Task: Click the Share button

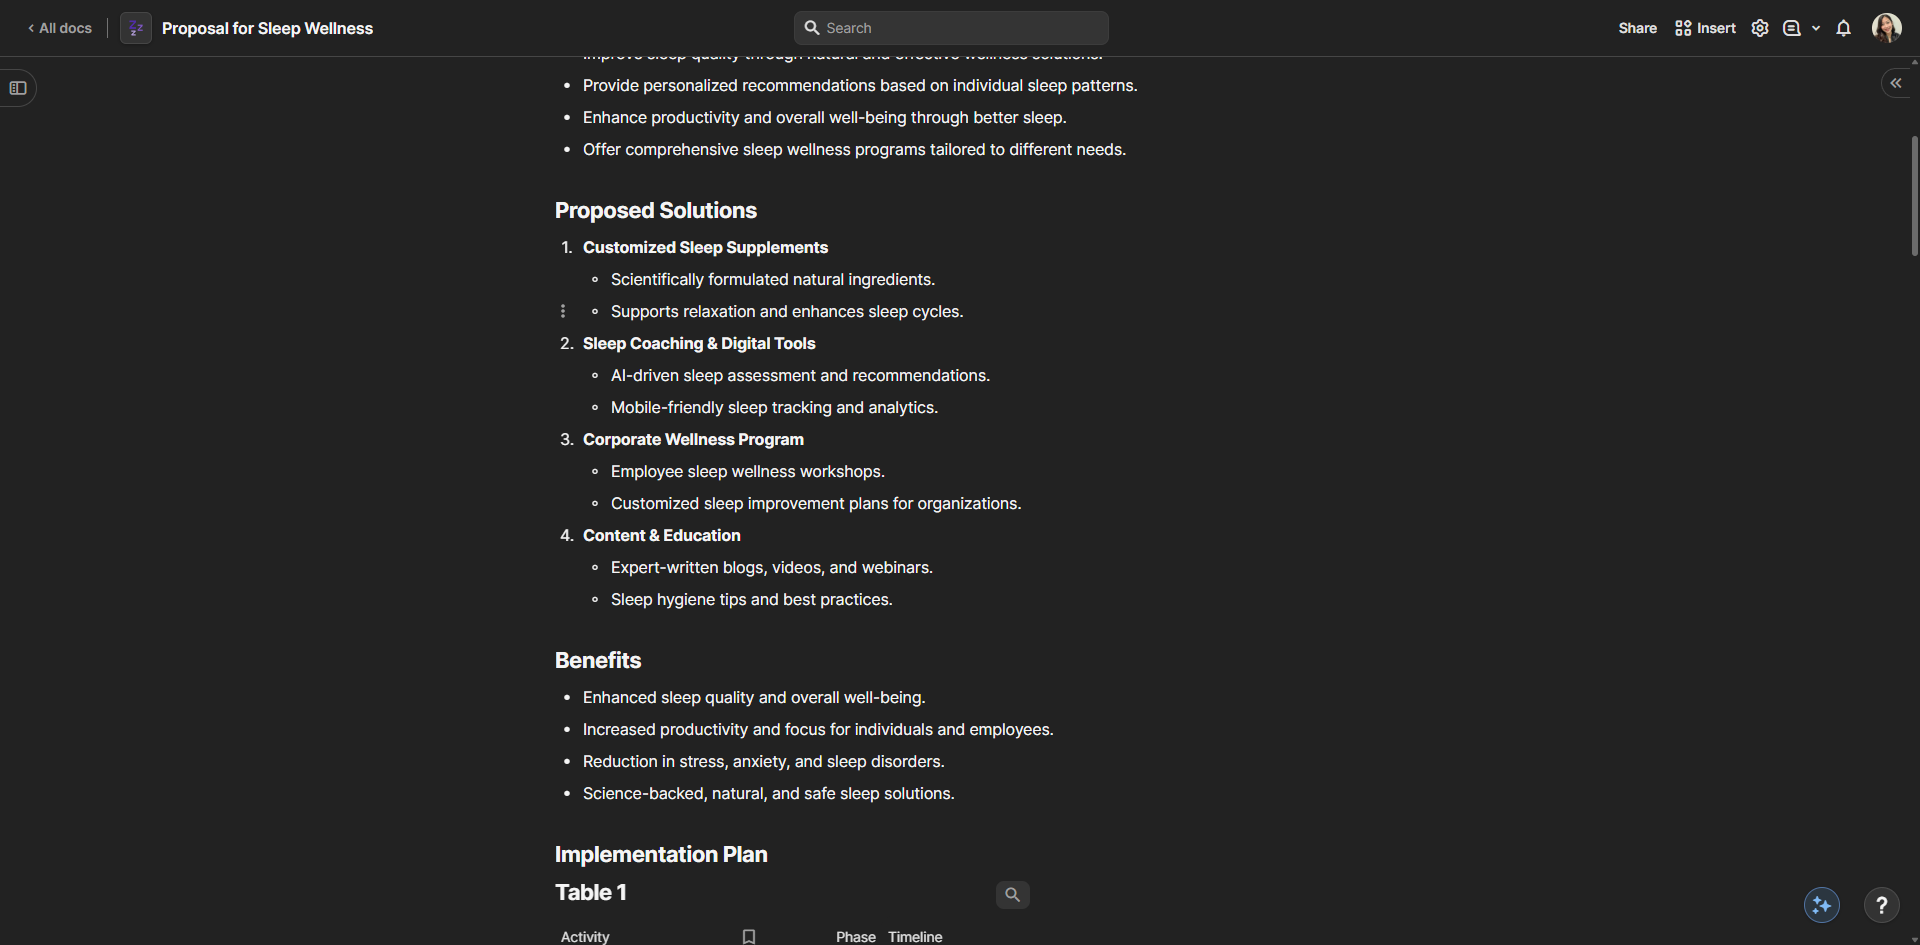Action: coord(1637,28)
